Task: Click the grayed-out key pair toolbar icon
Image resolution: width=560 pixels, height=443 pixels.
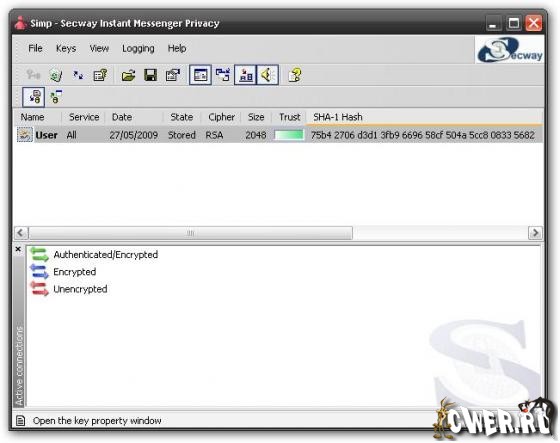Action: pyautogui.click(x=34, y=75)
